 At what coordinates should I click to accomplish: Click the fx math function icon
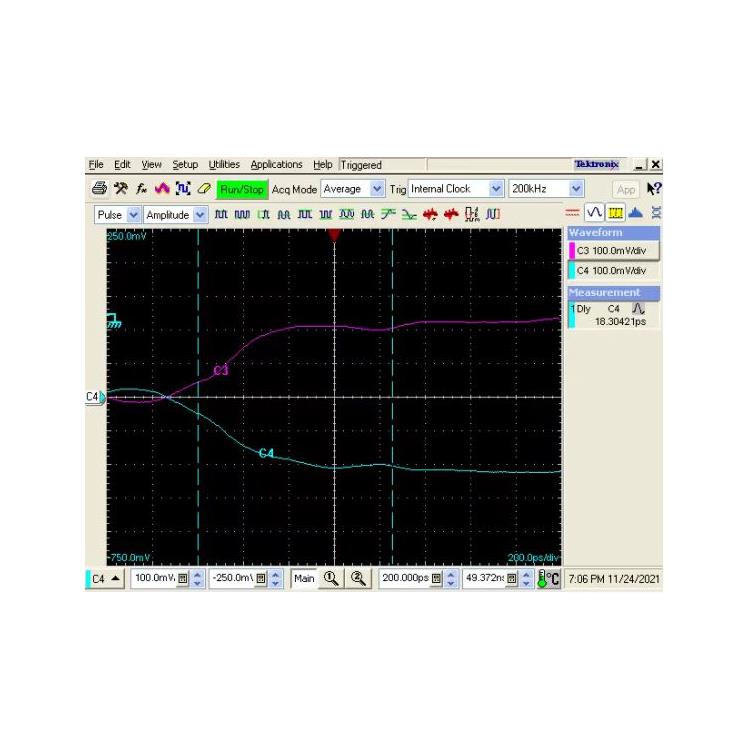pyautogui.click(x=141, y=188)
